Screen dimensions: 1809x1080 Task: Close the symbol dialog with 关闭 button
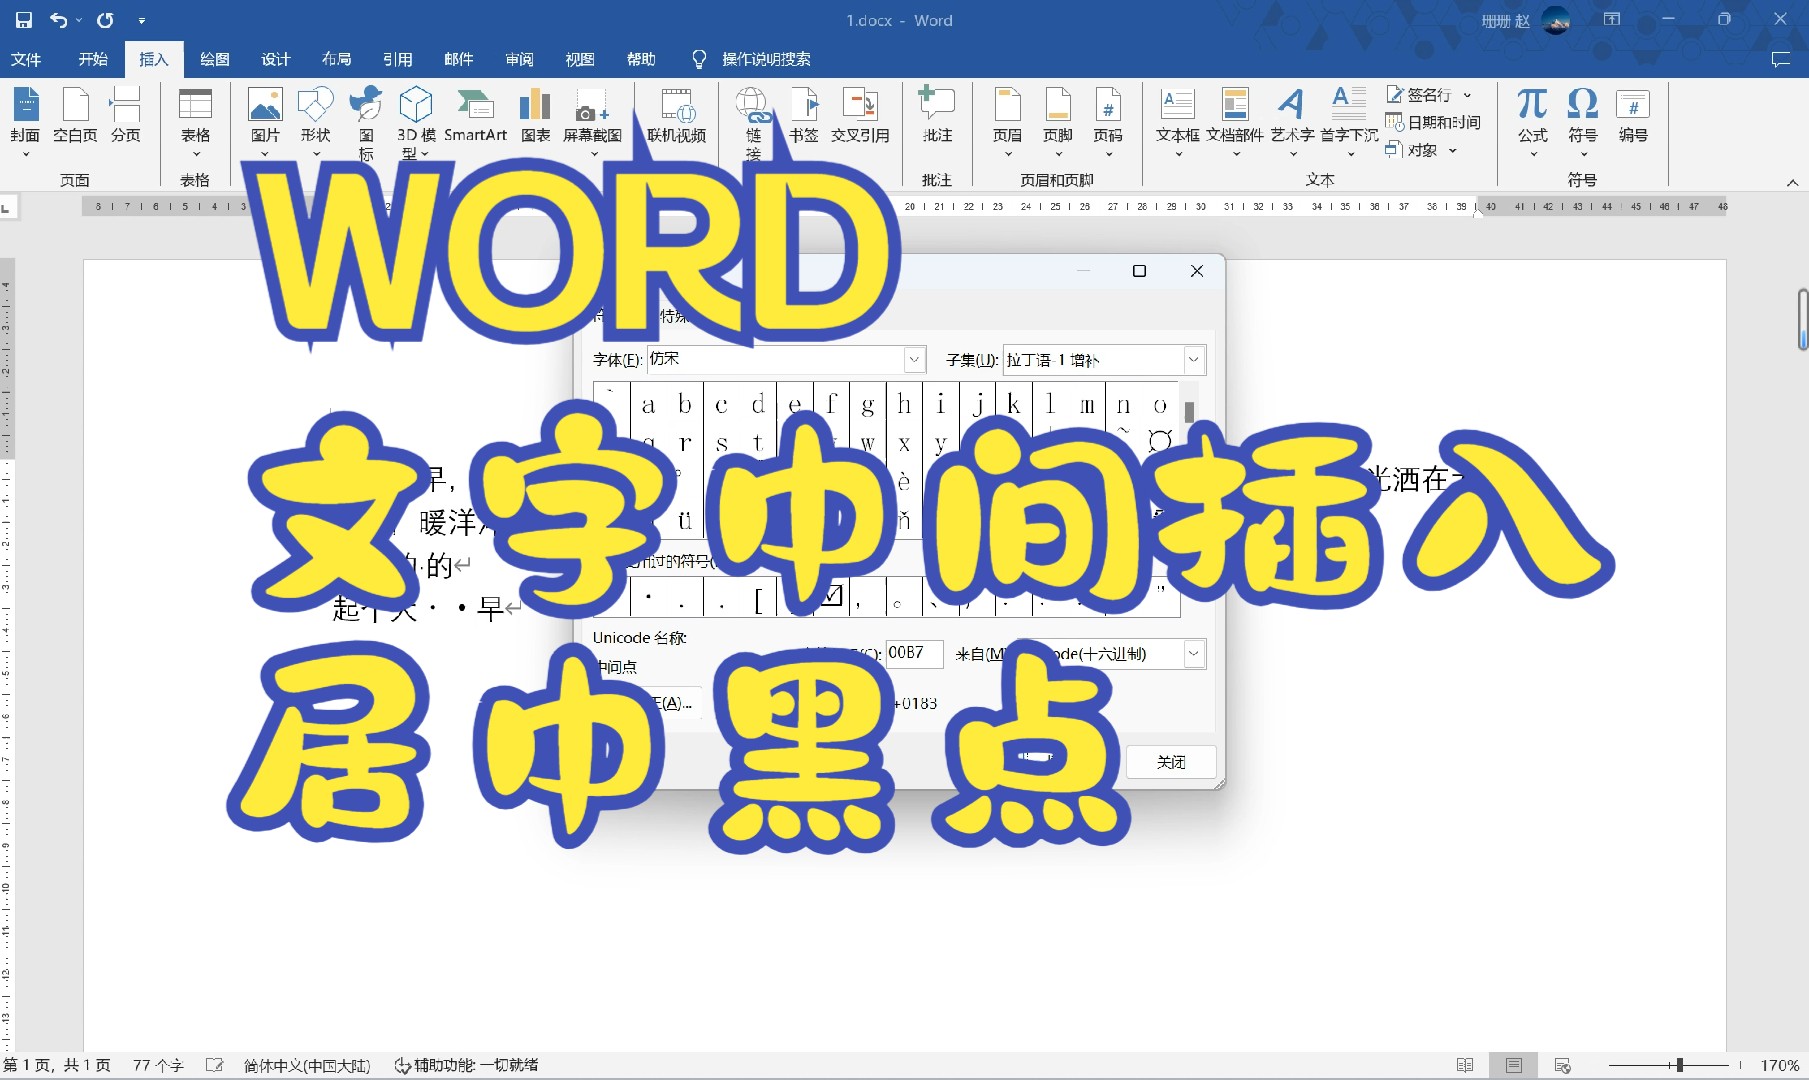click(x=1170, y=761)
